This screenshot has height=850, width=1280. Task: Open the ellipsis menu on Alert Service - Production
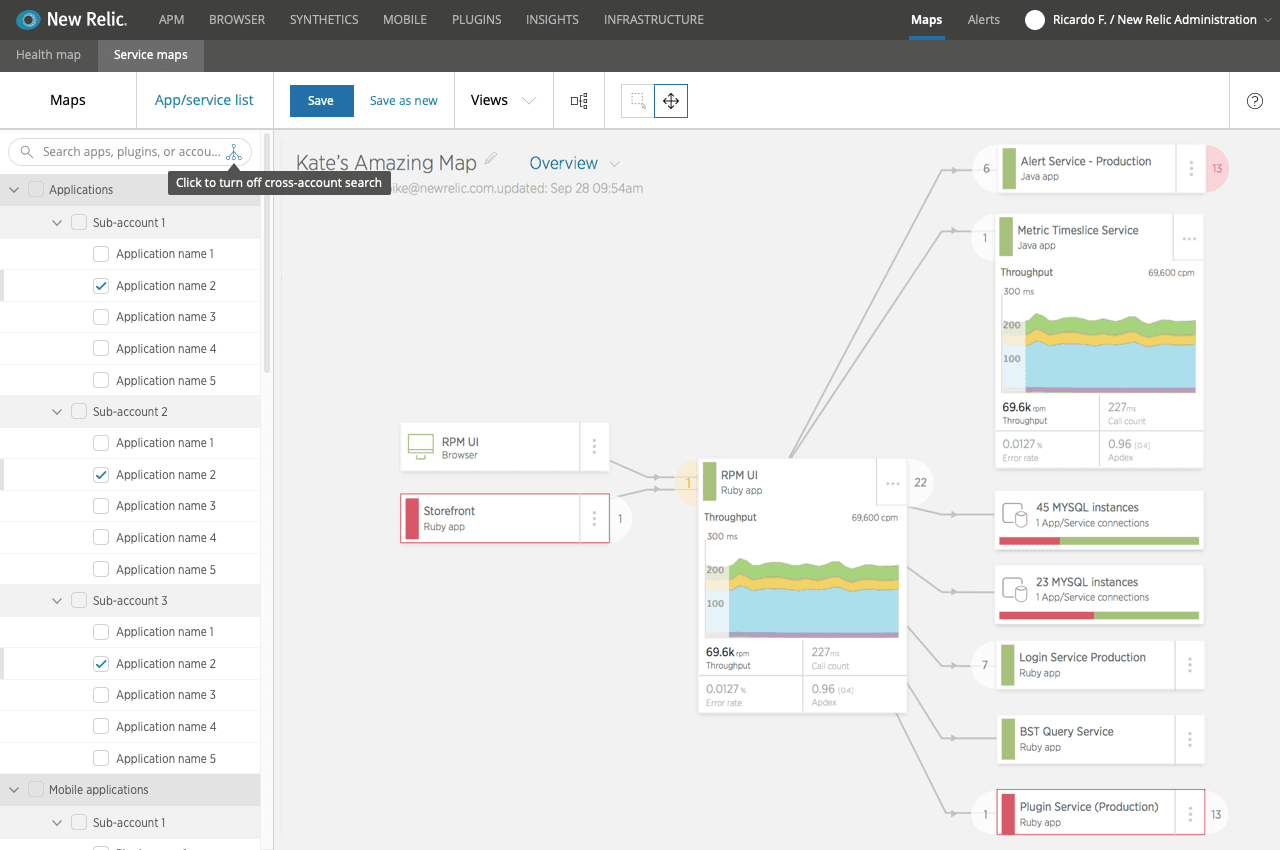(1190, 168)
